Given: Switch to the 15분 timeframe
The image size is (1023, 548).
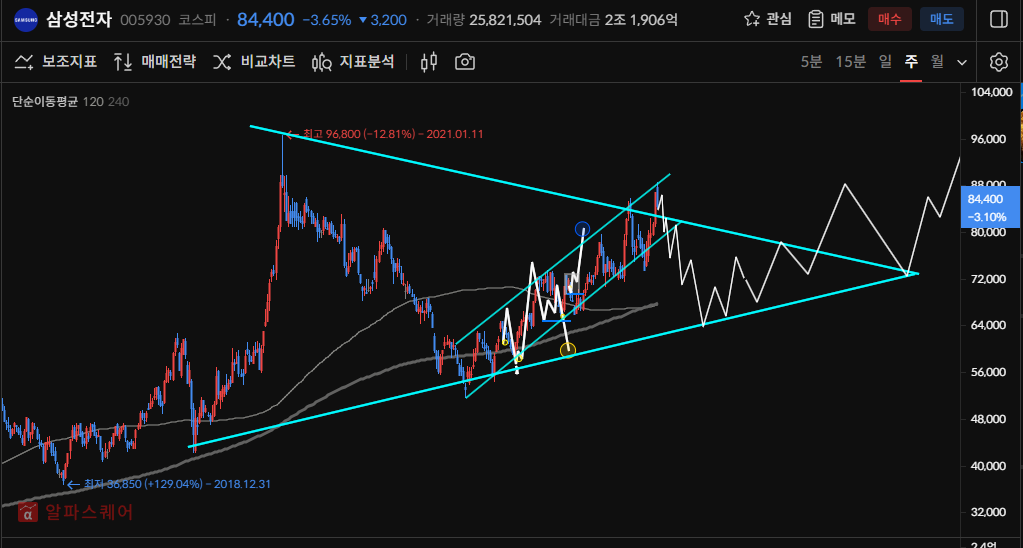Looking at the screenshot, I should tap(851, 62).
